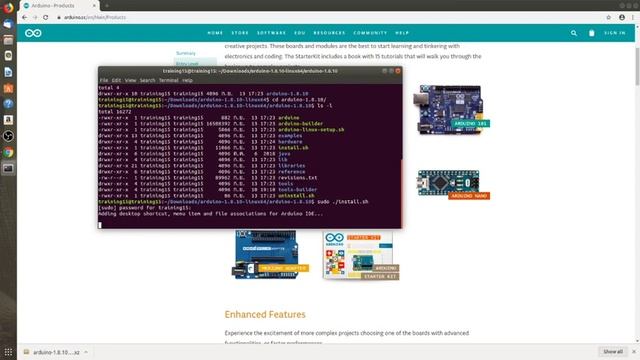Launch OBS Studio from the dock

pos(8,136)
